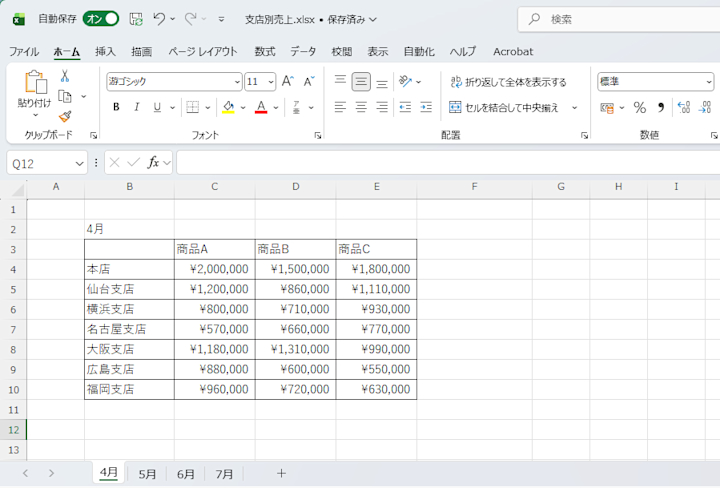
Task: Click the accounting currency format icon
Action: click(x=607, y=108)
